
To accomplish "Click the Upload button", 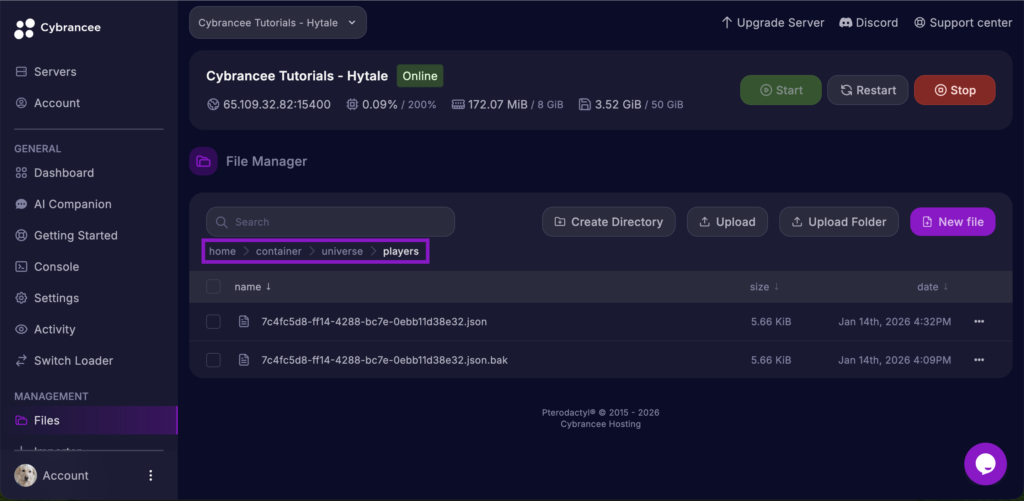I will pos(727,222).
